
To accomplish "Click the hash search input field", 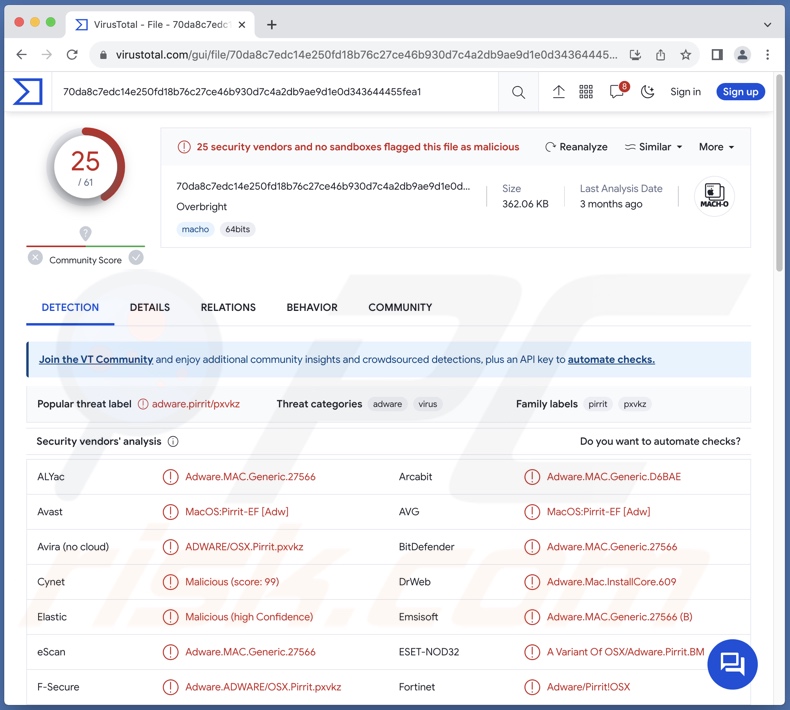I will click(277, 92).
